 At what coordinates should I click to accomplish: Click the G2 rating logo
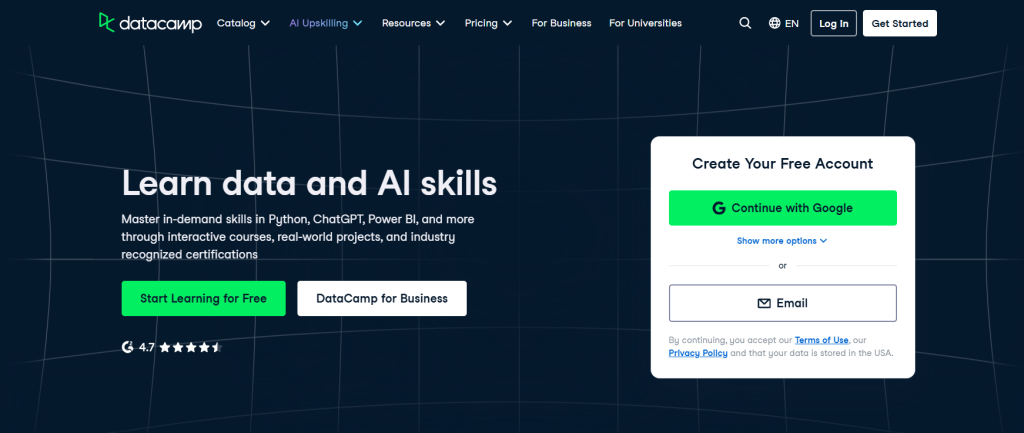pyautogui.click(x=128, y=347)
